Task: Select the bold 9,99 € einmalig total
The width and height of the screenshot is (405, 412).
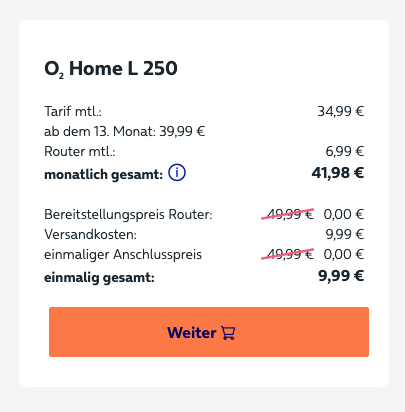Action: pyautogui.click(x=341, y=276)
